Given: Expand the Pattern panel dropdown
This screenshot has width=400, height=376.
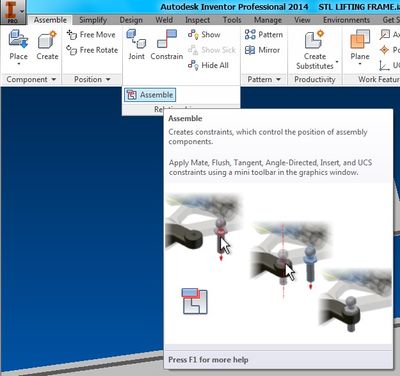Looking at the screenshot, I should (278, 80).
